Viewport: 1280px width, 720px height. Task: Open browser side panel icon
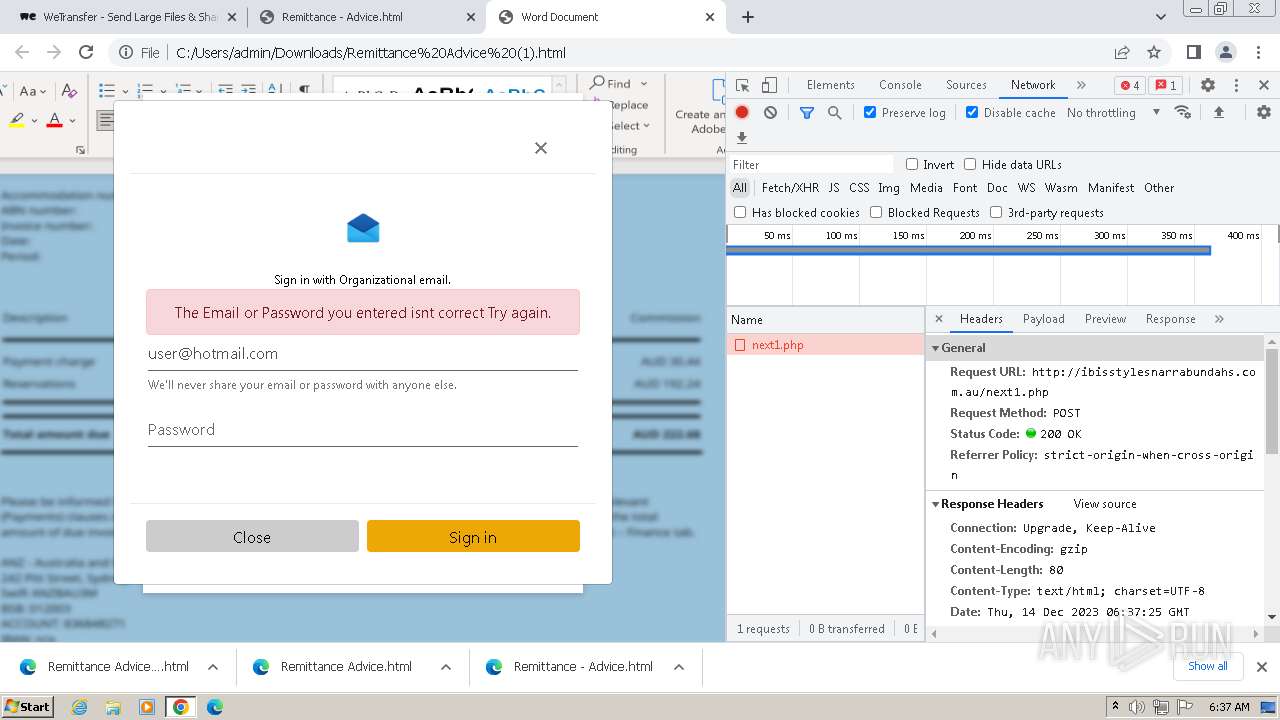coord(1193,53)
